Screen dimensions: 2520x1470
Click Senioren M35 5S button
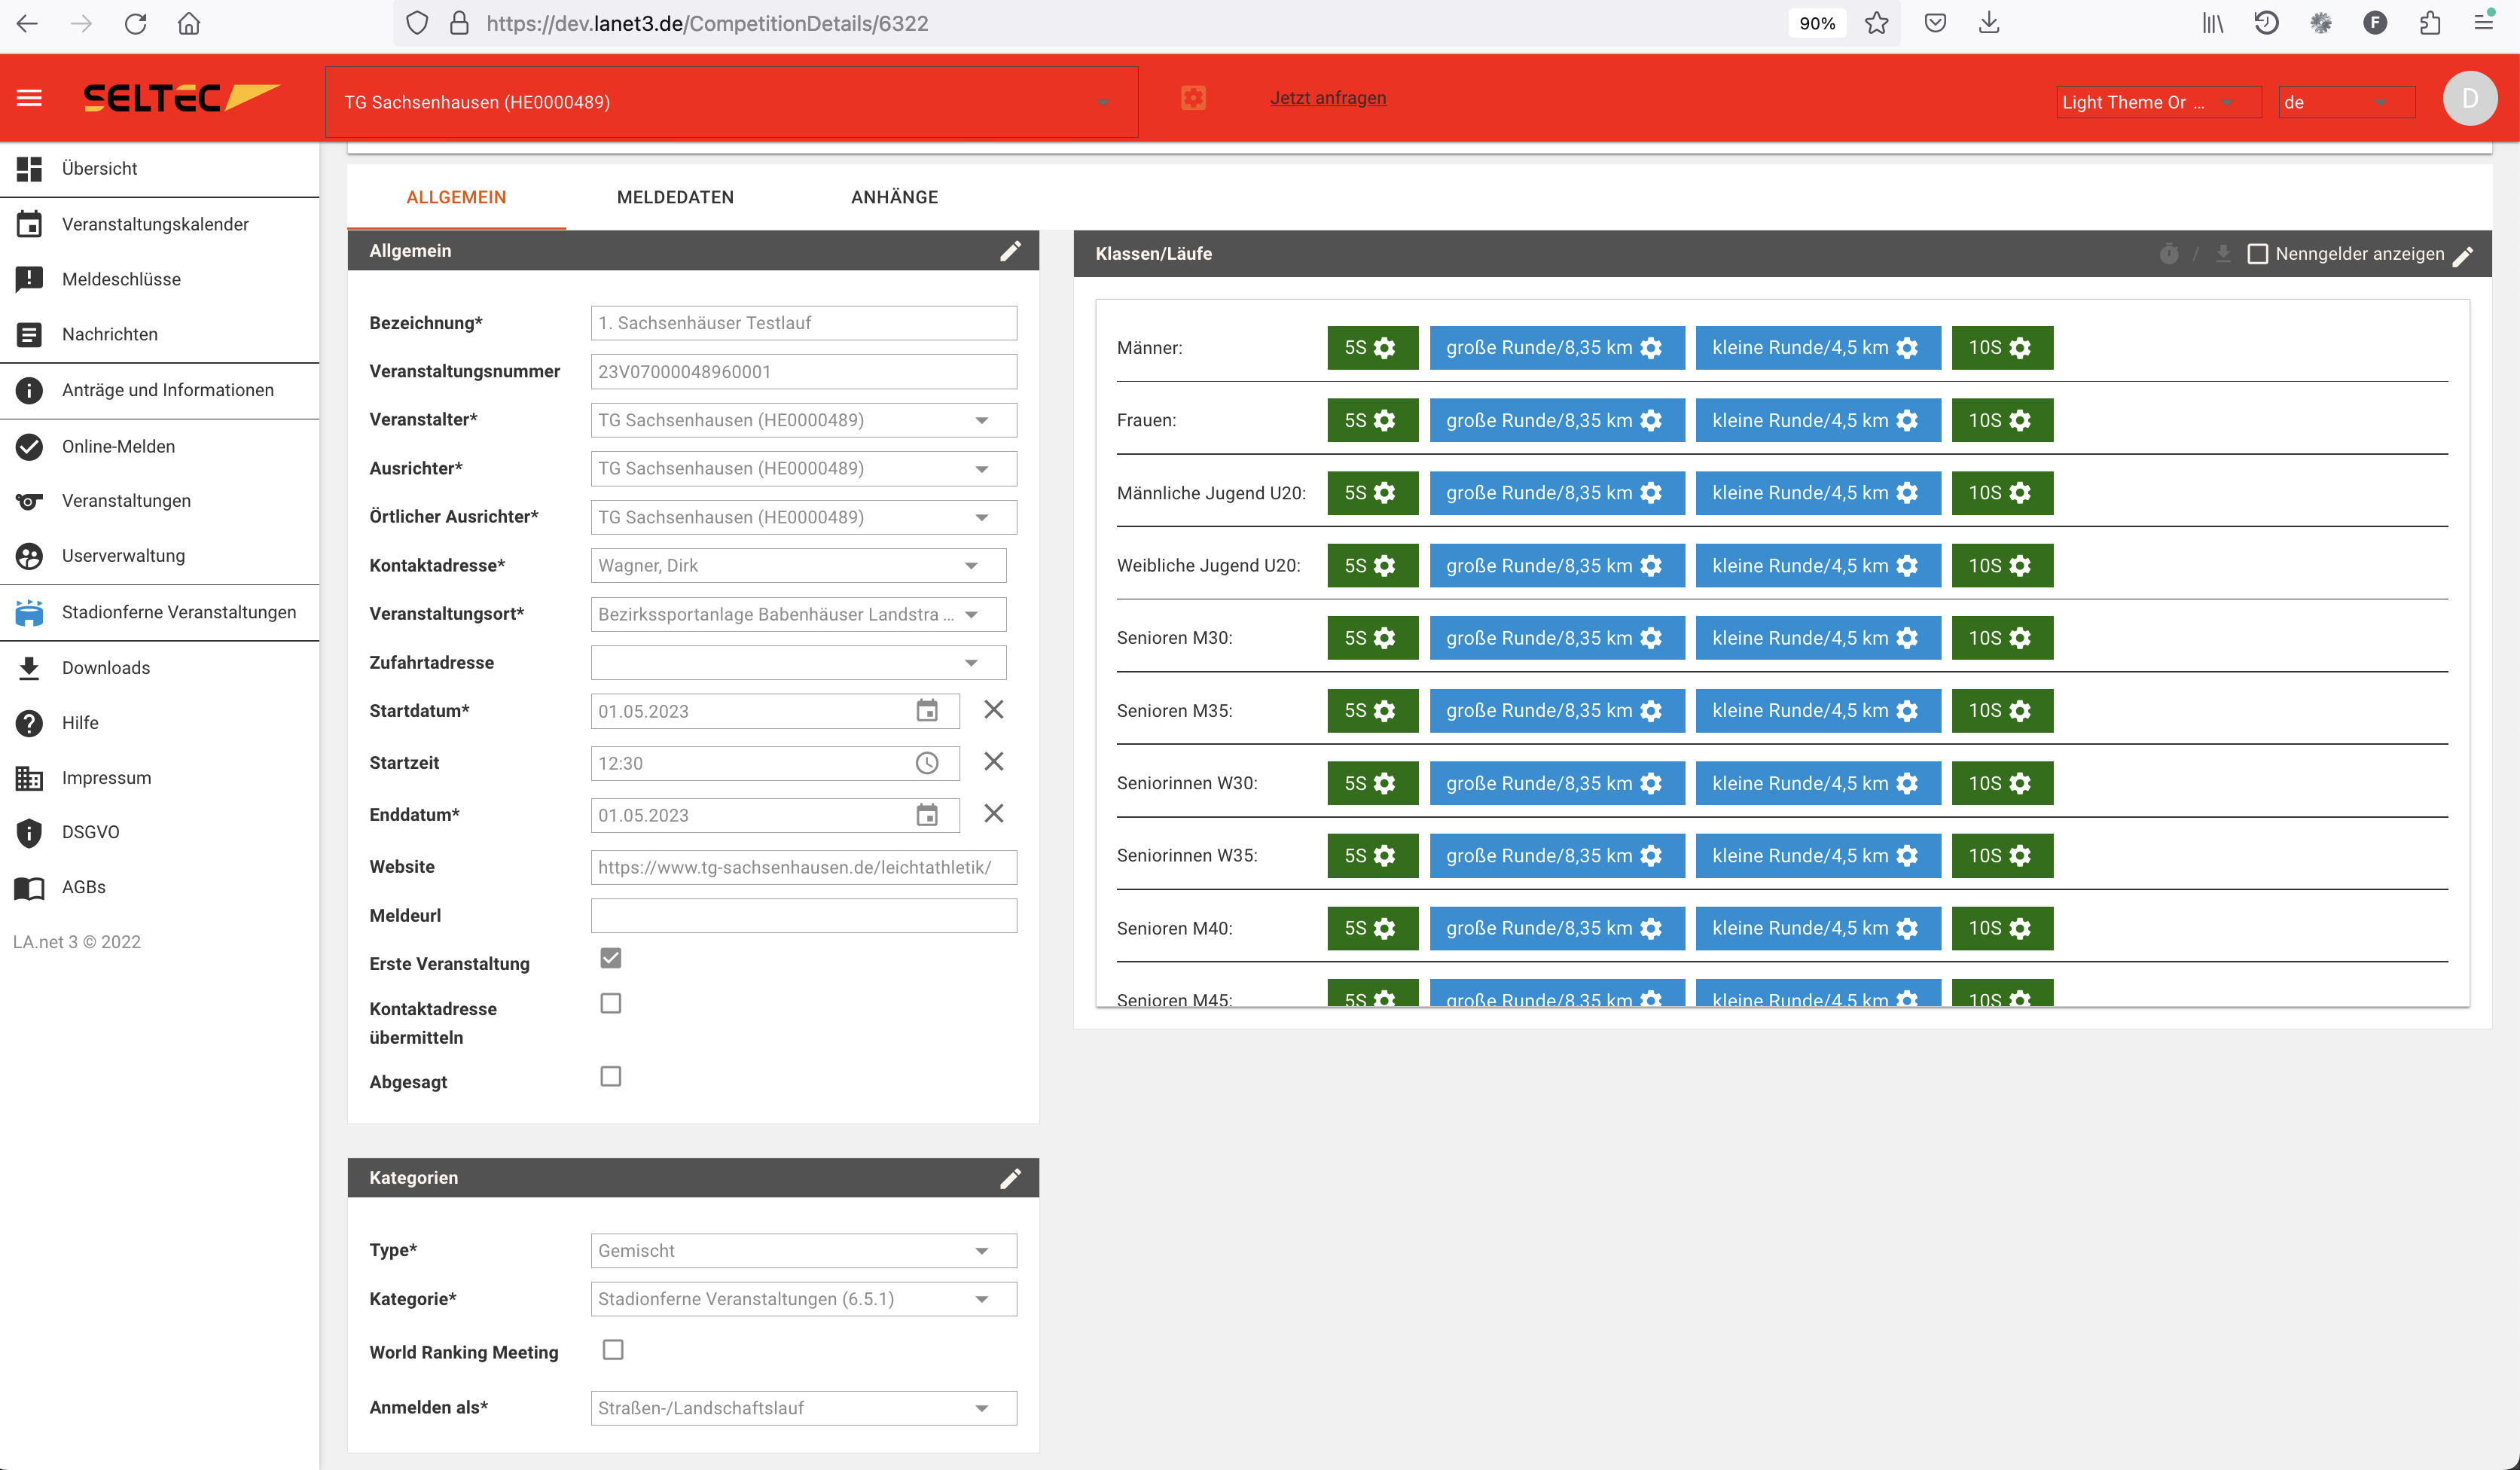point(1372,711)
